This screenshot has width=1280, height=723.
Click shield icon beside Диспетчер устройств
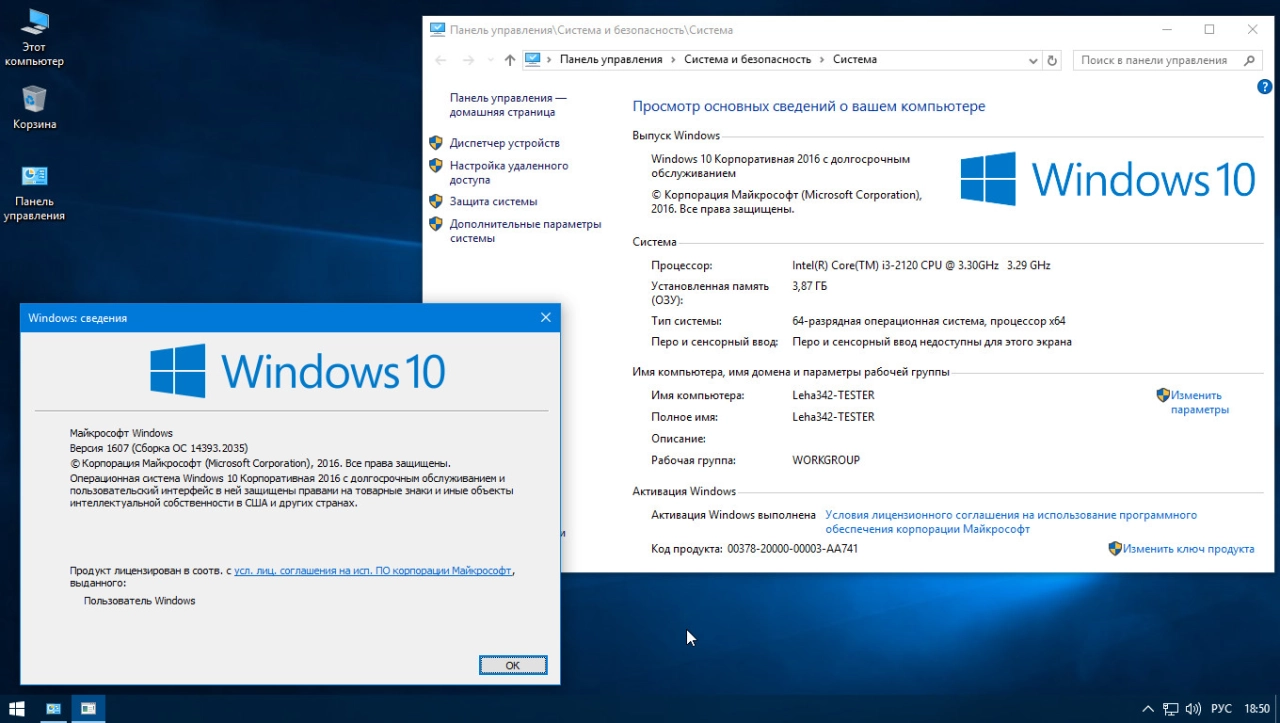[x=436, y=143]
